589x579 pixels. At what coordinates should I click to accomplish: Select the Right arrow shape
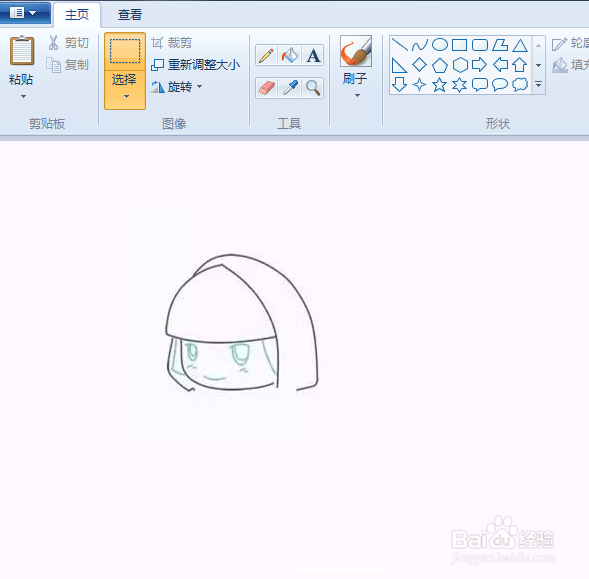point(479,65)
